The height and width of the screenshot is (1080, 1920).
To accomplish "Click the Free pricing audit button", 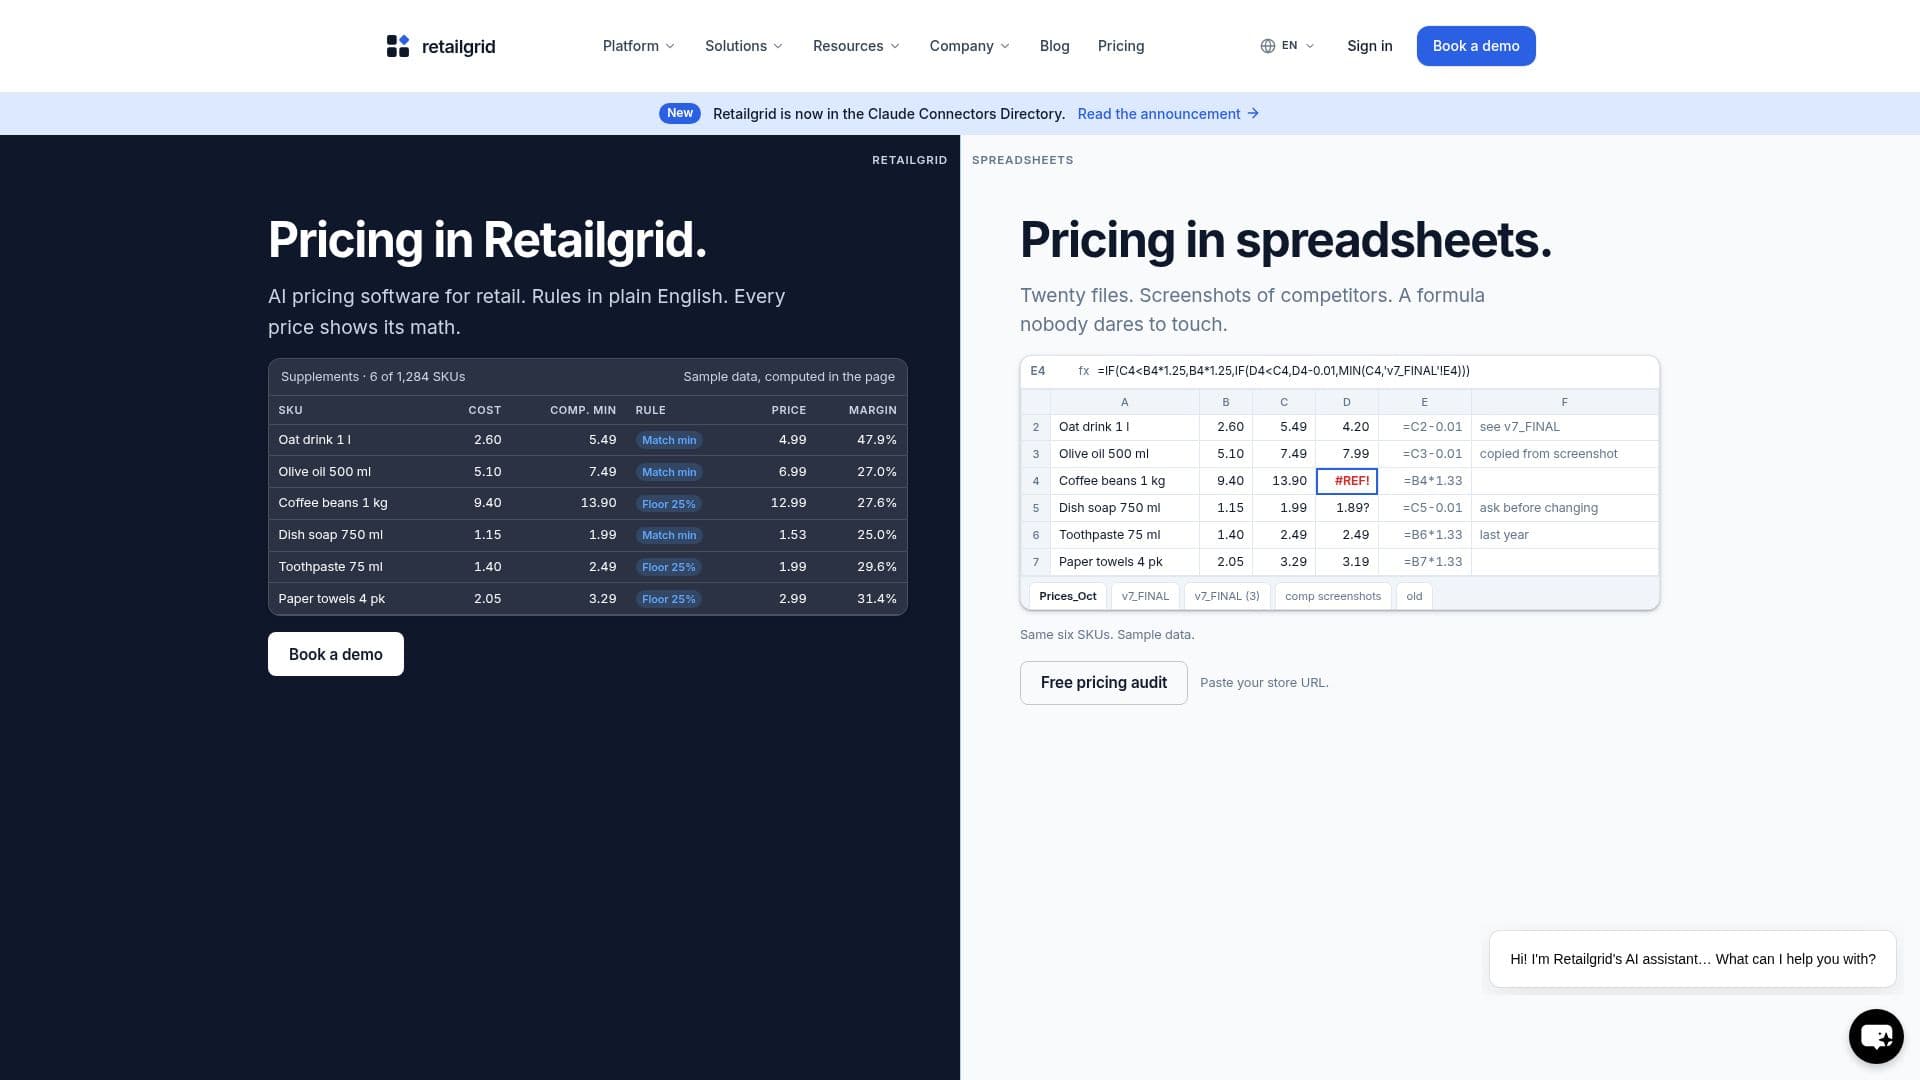I will 1103,683.
